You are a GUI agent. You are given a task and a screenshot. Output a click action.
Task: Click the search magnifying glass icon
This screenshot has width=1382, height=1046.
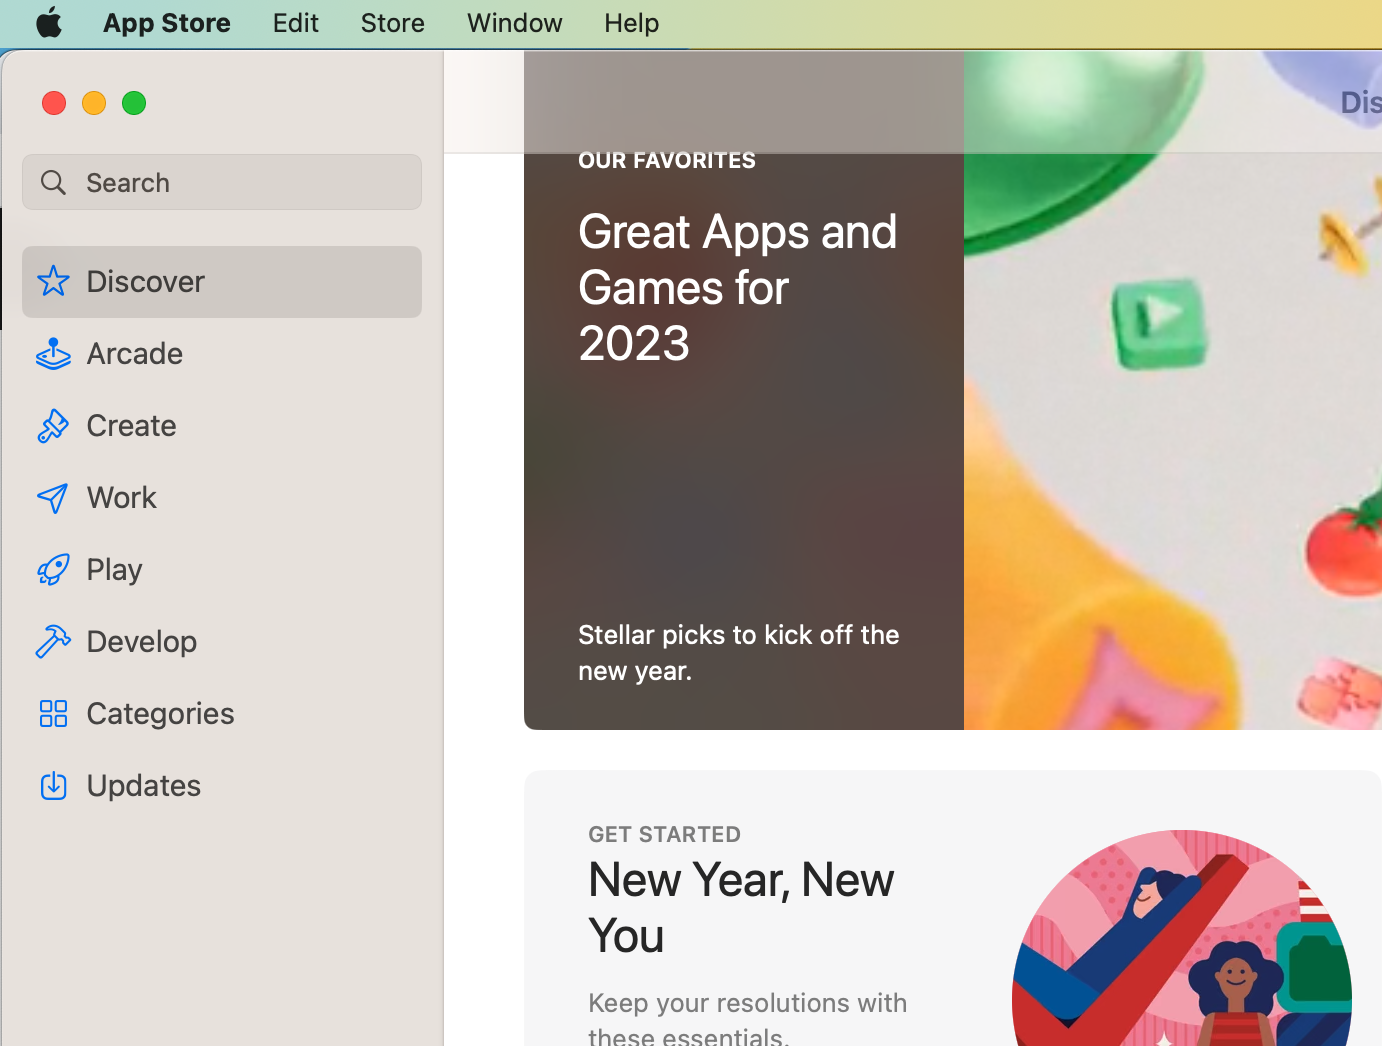54,182
